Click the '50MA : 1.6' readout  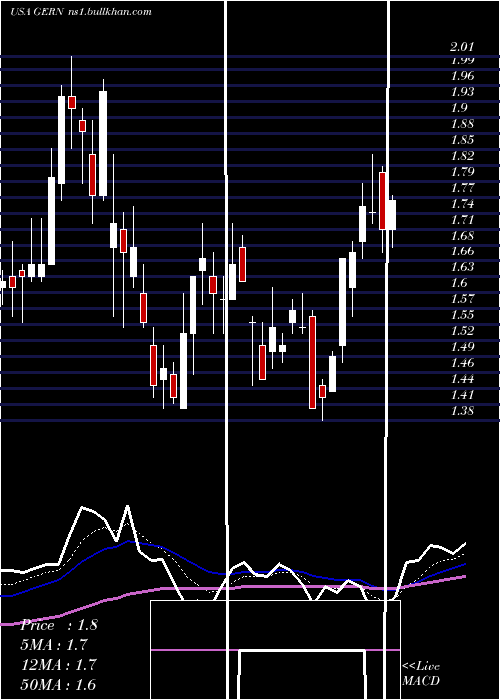(x=58, y=685)
